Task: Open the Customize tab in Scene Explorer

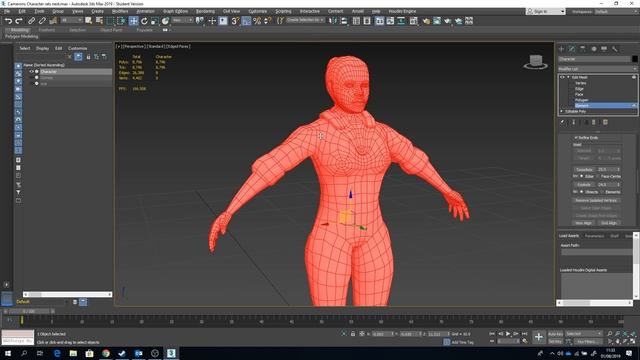Action: tap(77, 48)
